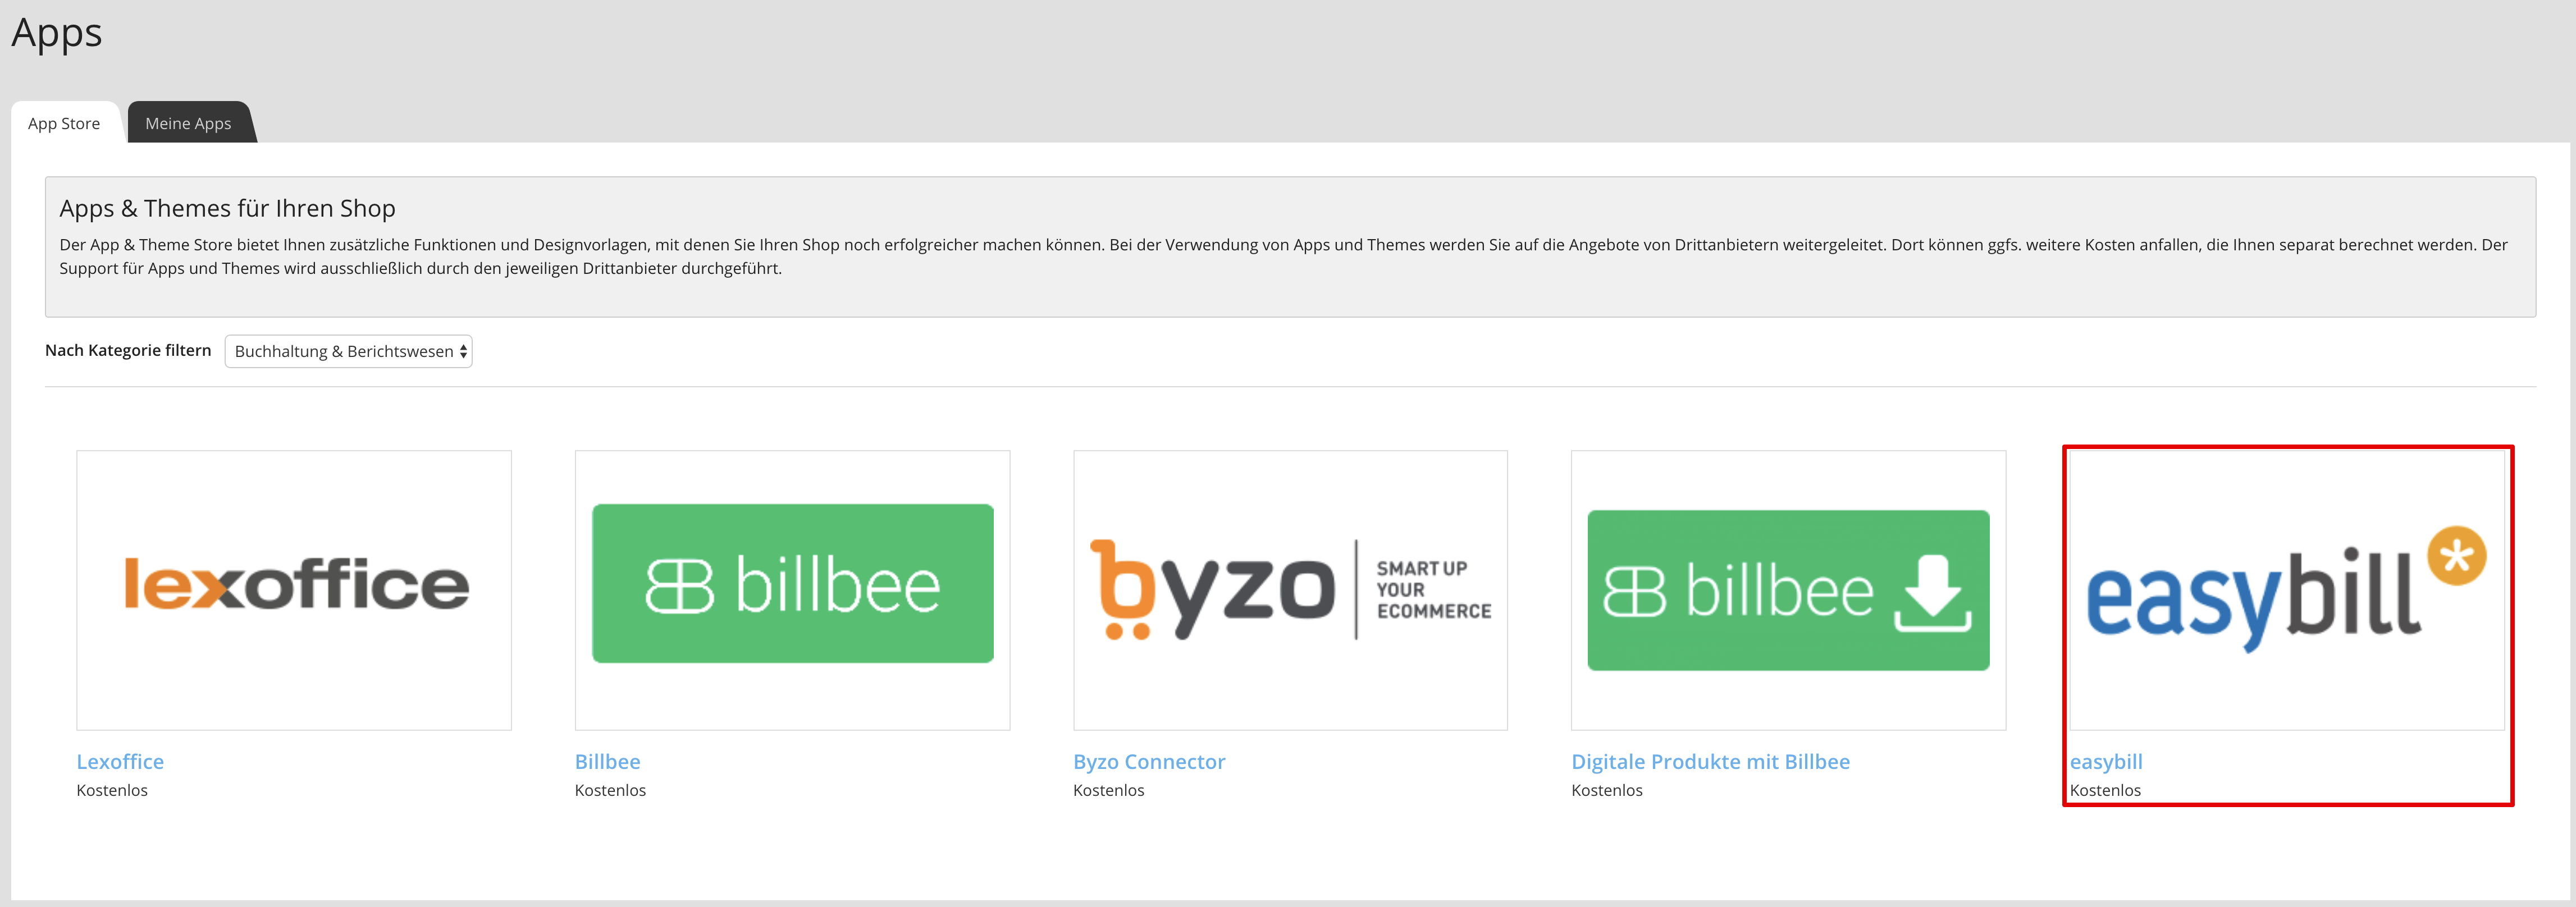Click the Apps & Themes für Ihren Shop heading
This screenshot has width=2576, height=907.
(x=227, y=208)
